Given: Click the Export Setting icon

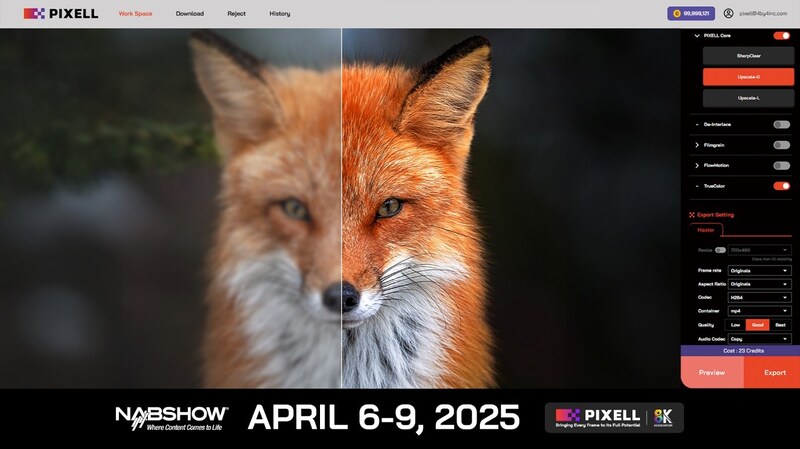Looking at the screenshot, I should coord(691,215).
